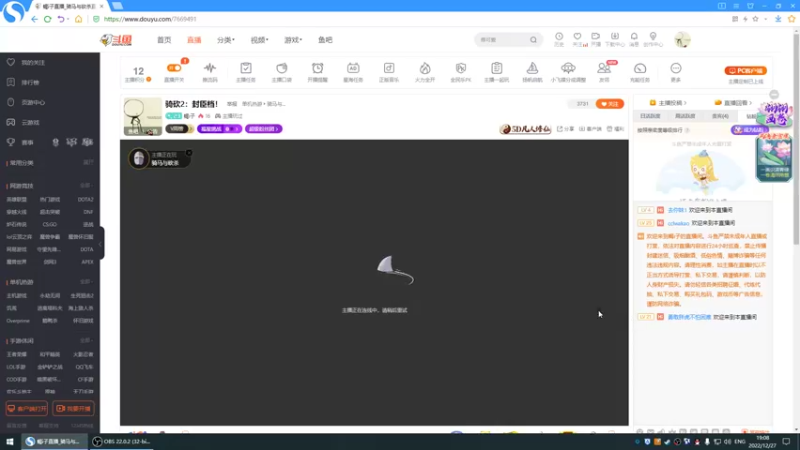This screenshot has width=800, height=450.
Task: Click the orange 关注 follow button
Action: (x=610, y=104)
